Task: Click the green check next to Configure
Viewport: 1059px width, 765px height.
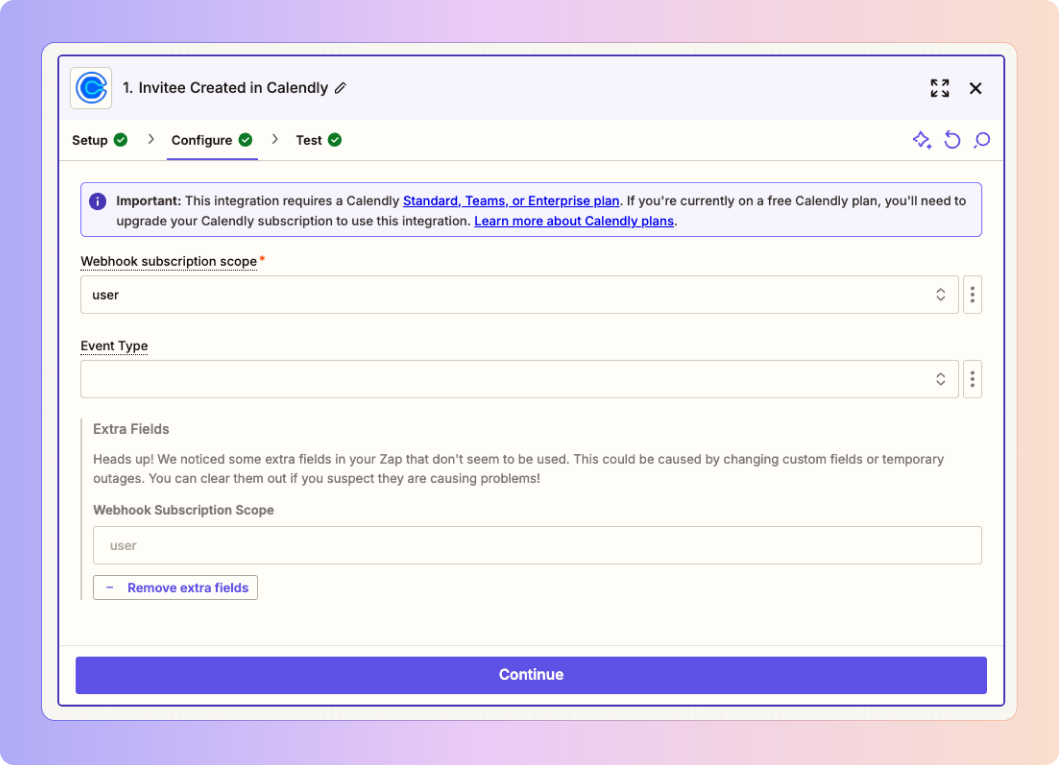Action: pyautogui.click(x=246, y=140)
